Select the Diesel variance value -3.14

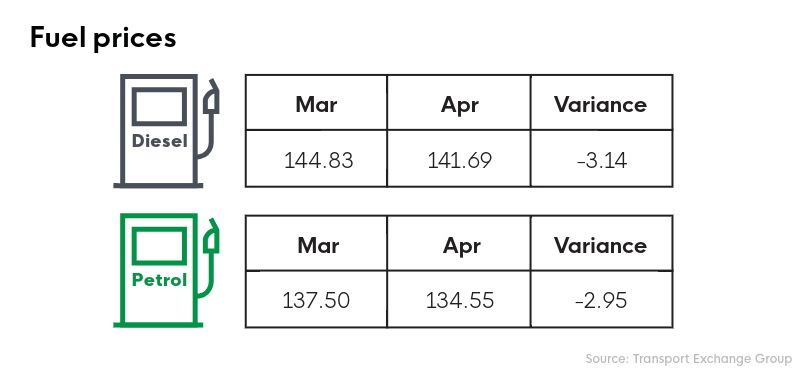pyautogui.click(x=601, y=161)
